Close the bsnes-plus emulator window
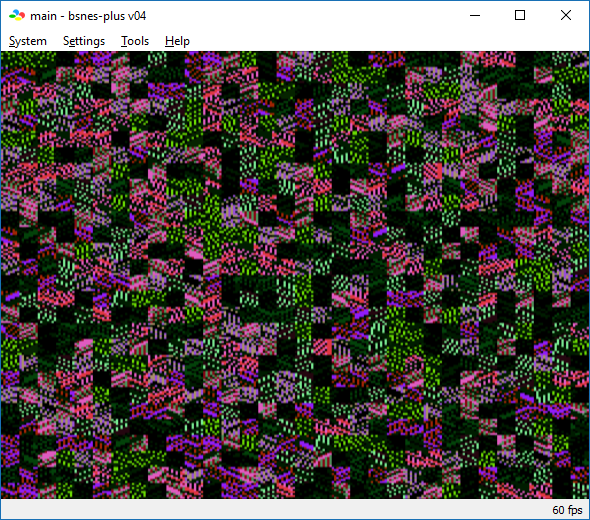Image resolution: width=590 pixels, height=520 pixels. [566, 15]
